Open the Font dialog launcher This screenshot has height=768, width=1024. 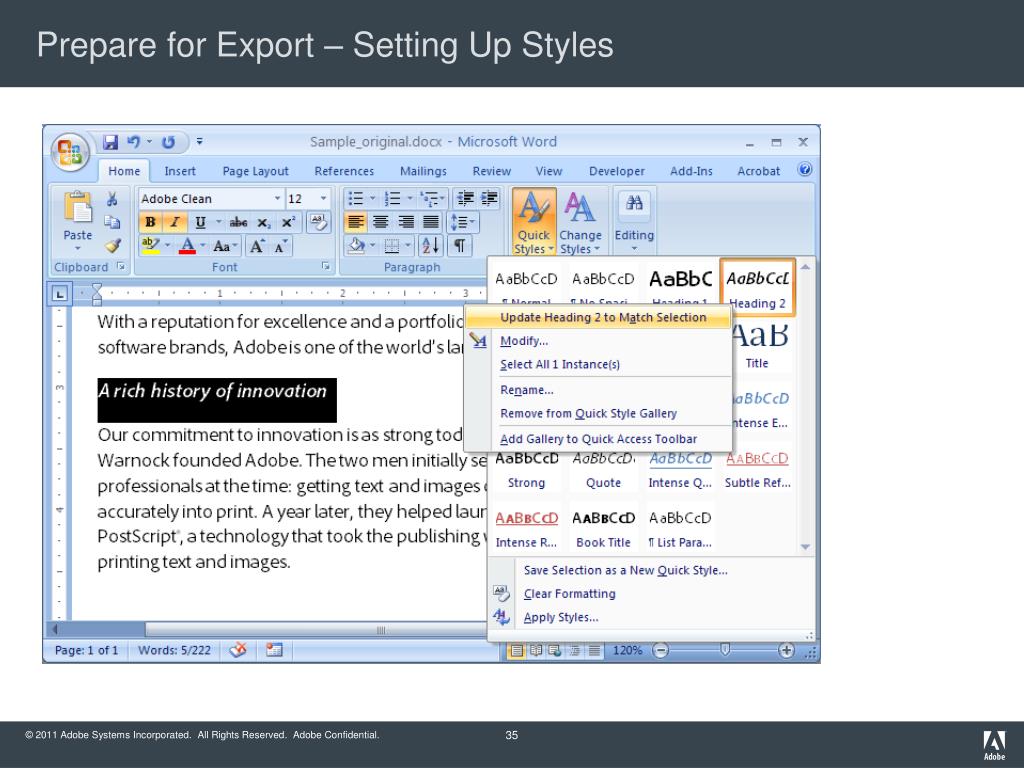point(325,266)
